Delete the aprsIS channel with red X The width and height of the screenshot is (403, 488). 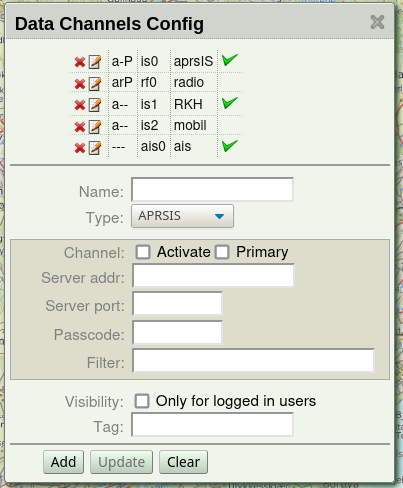coord(80,62)
